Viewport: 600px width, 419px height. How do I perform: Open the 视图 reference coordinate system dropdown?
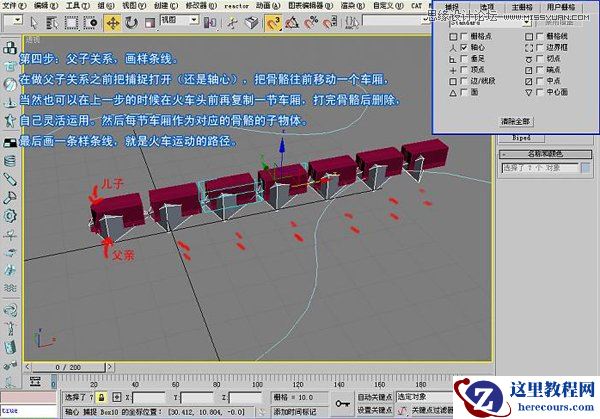pyautogui.click(x=194, y=20)
